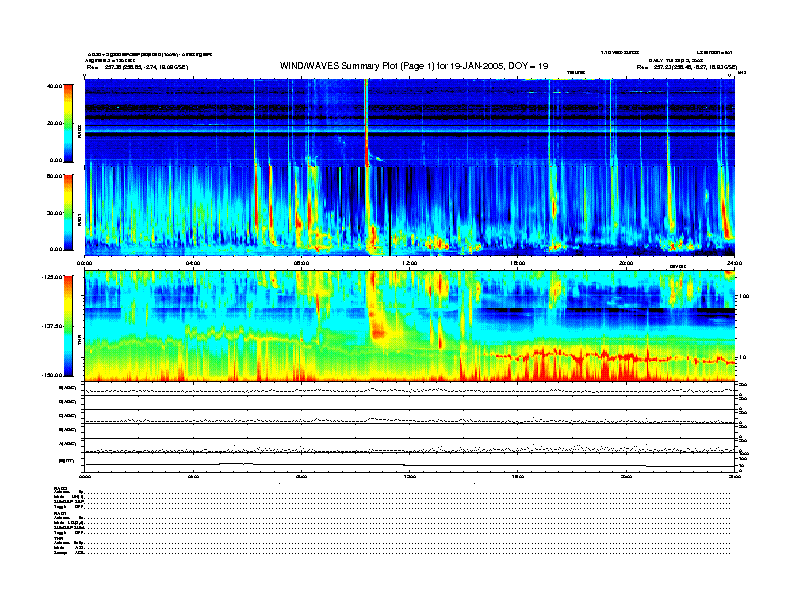The image size is (792, 612).
Task: Click the 12:00 tick label under RAD1 spectrogram
Action: pos(410,263)
